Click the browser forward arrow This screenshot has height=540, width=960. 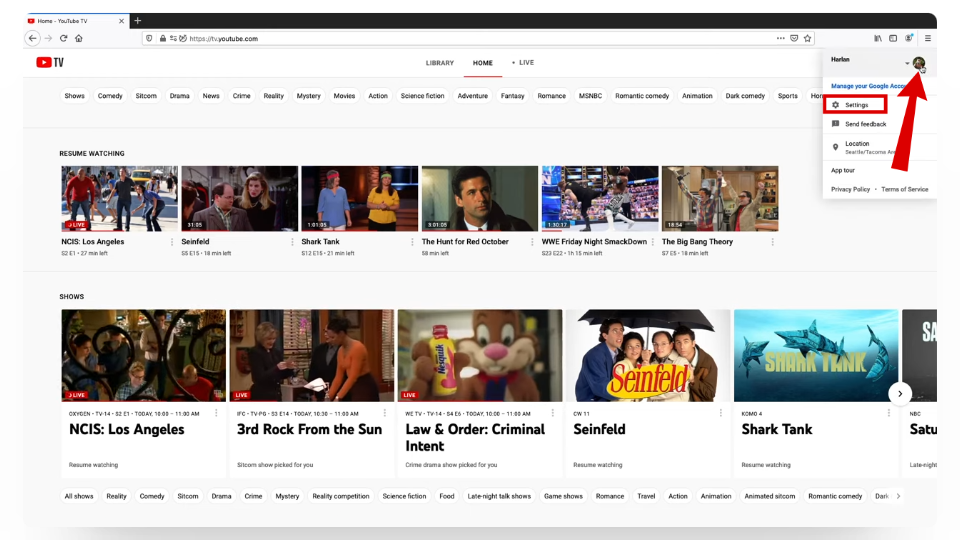click(48, 38)
